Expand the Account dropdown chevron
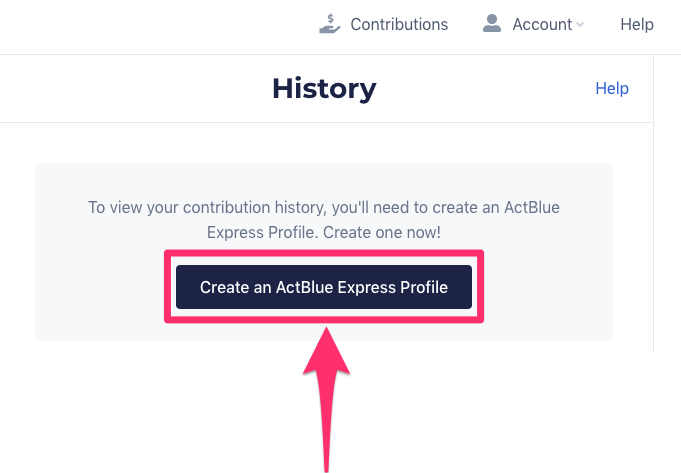The width and height of the screenshot is (681, 473). [580, 25]
